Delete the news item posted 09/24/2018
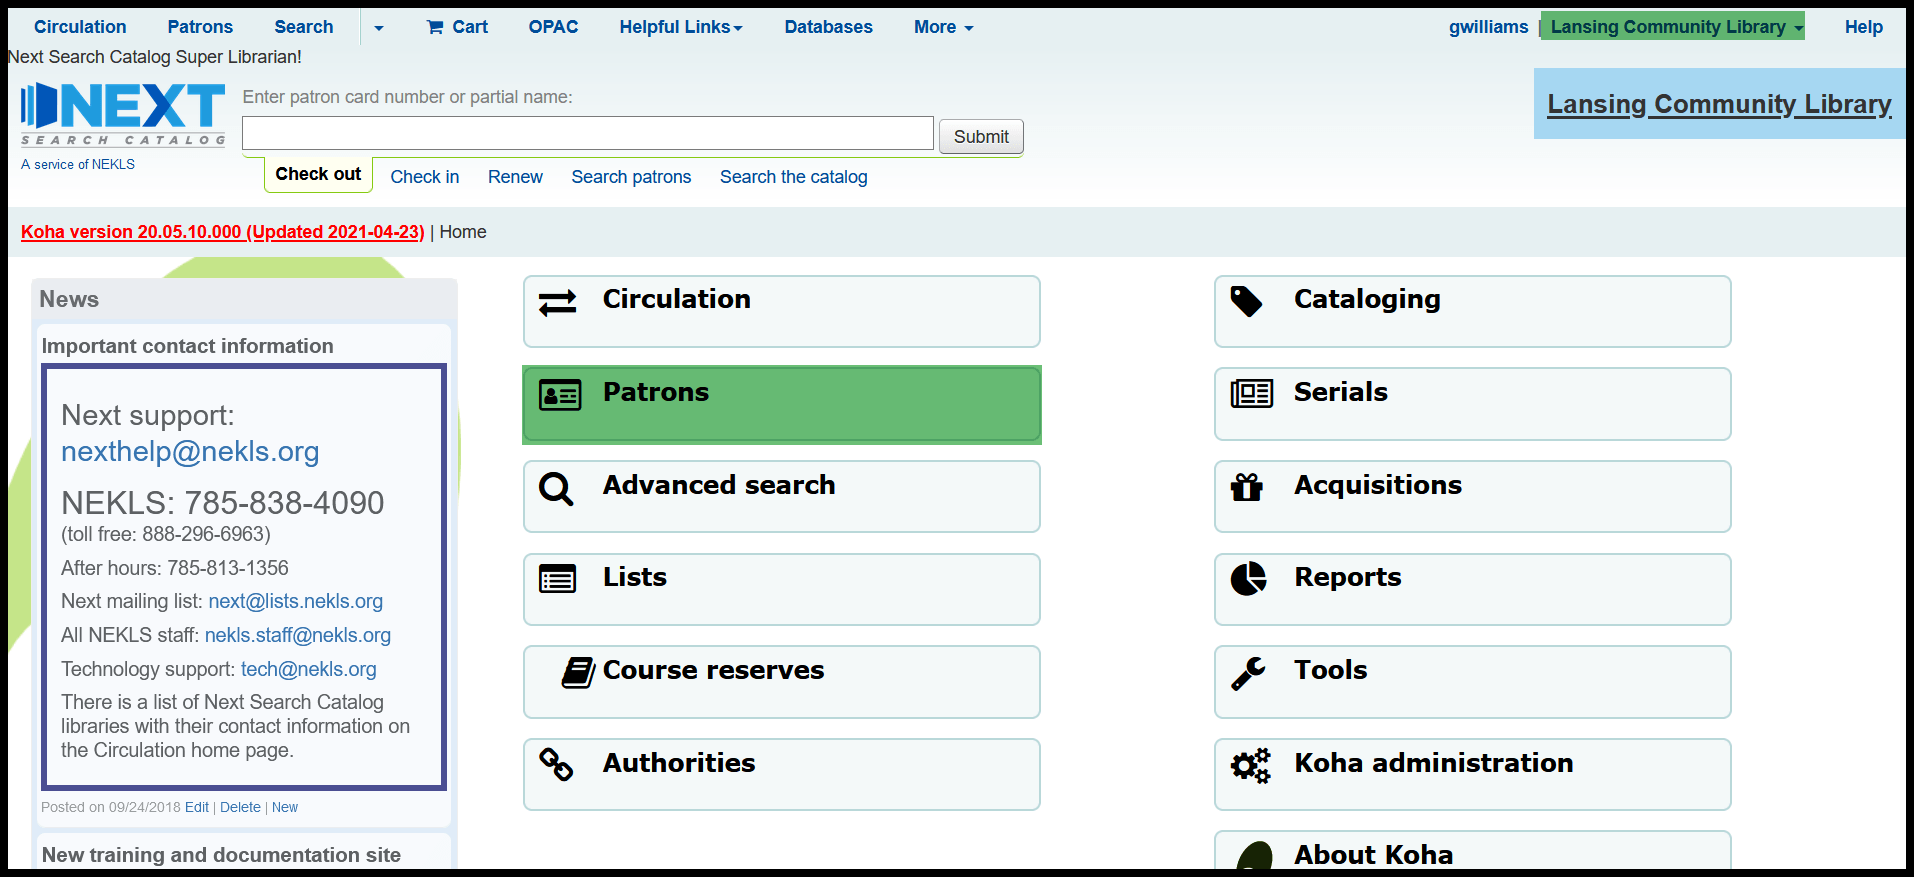 click(x=240, y=807)
